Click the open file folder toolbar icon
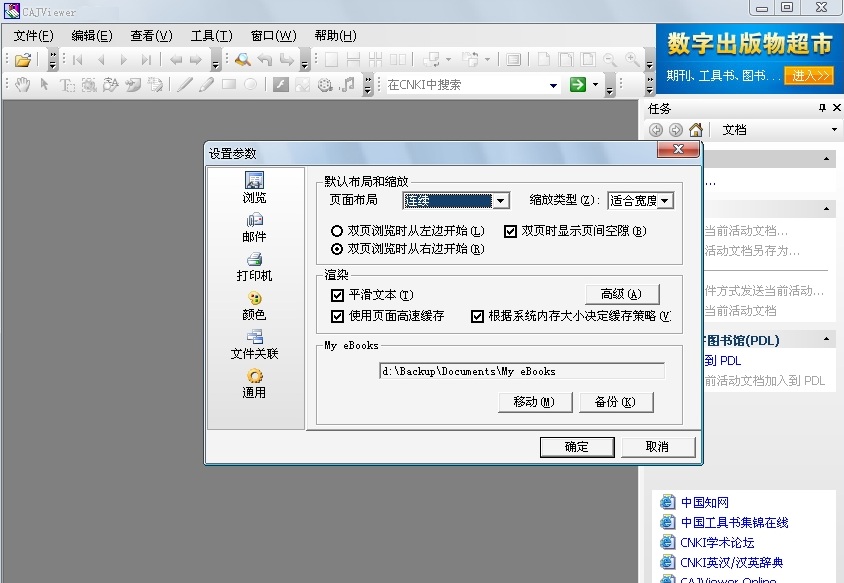 click(22, 60)
